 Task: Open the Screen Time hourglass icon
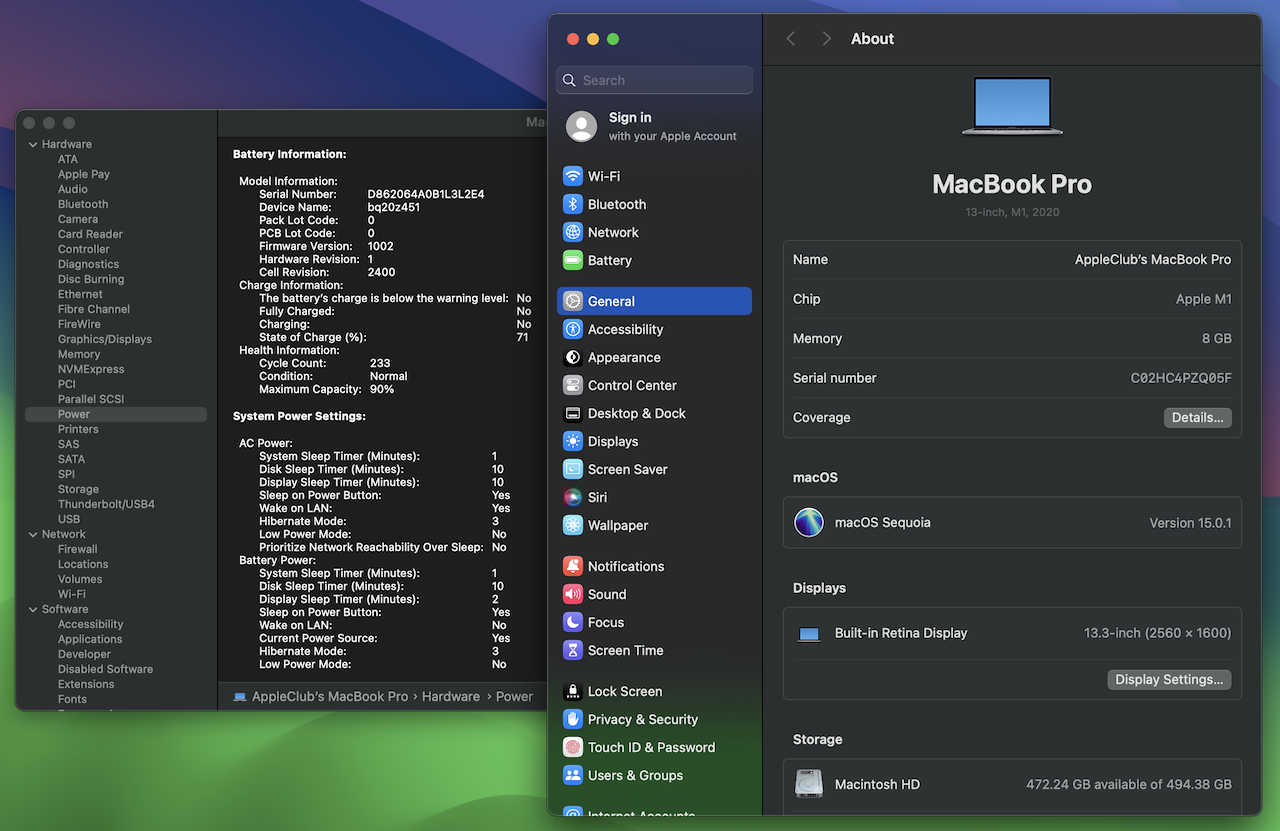coord(573,650)
